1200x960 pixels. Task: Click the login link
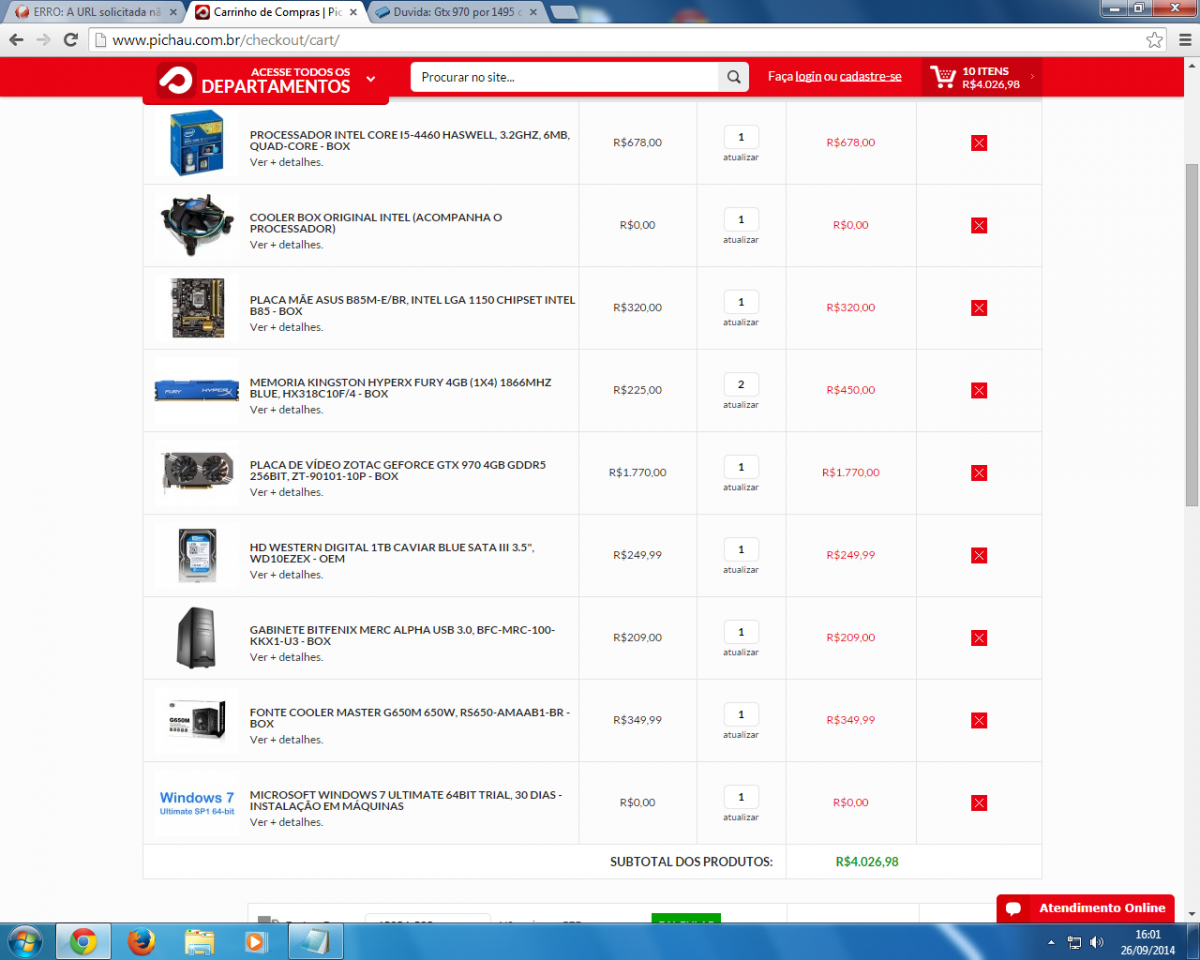pyautogui.click(x=808, y=77)
